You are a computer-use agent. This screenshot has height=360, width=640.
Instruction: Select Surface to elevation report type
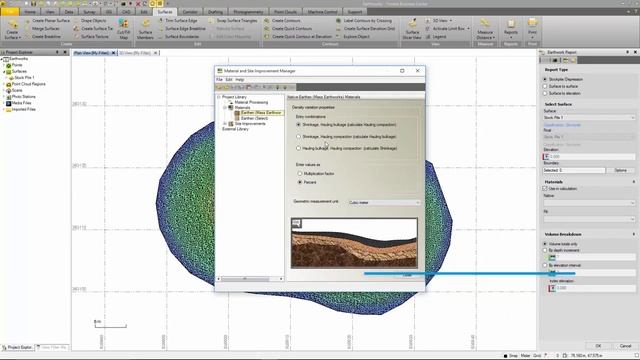[x=545, y=93]
